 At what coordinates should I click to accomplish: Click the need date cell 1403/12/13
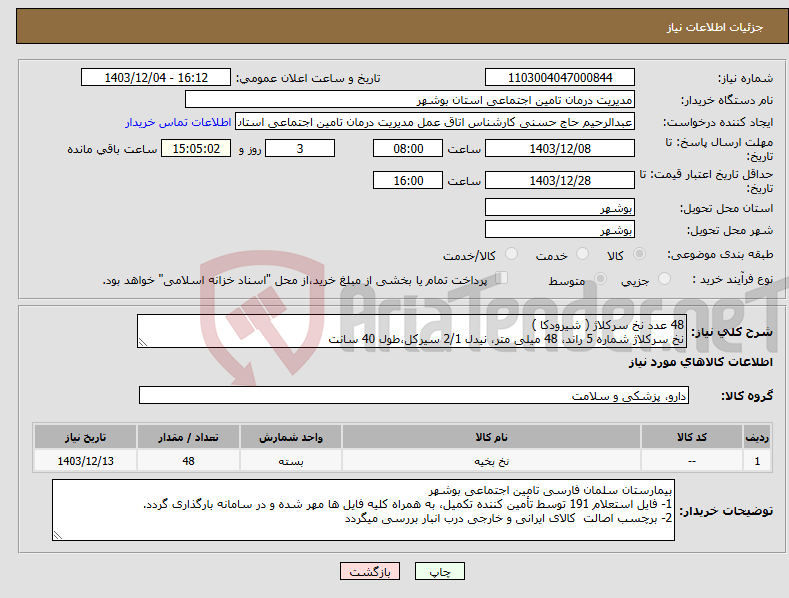[x=86, y=461]
